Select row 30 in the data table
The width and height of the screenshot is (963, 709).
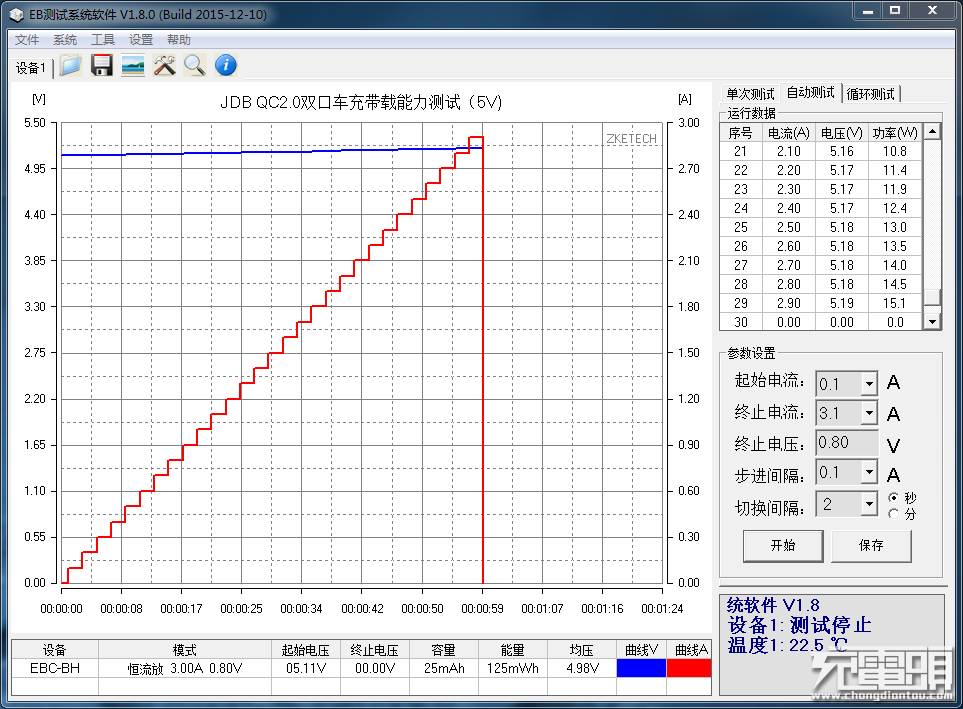click(x=821, y=322)
